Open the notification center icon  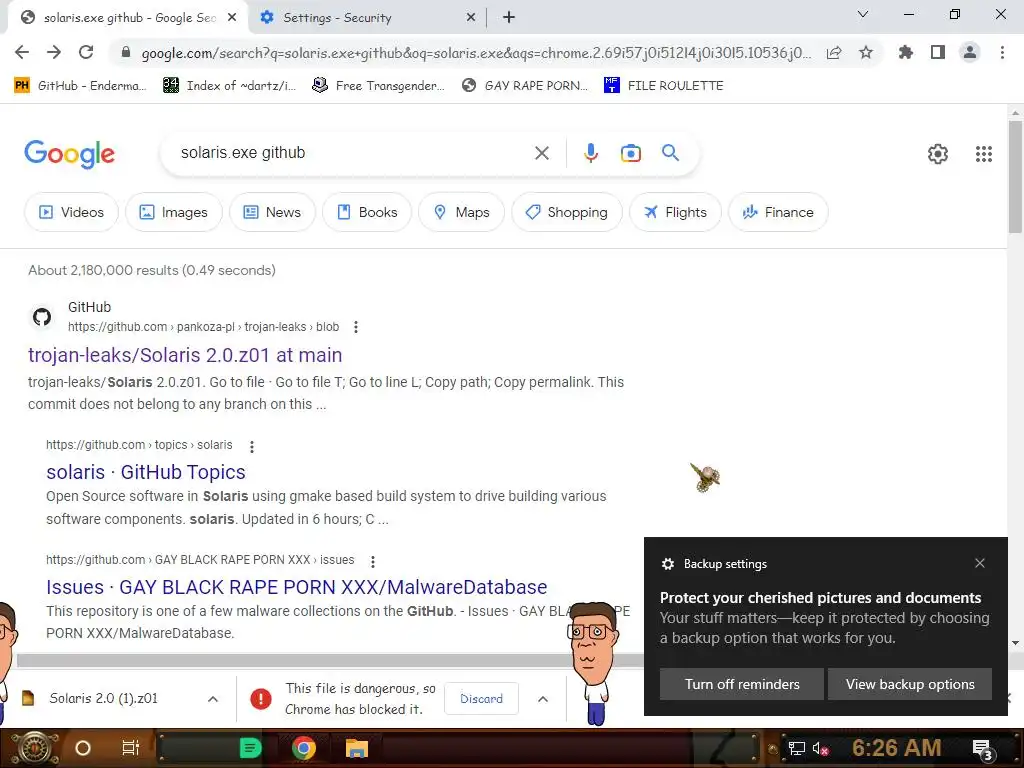[983, 750]
